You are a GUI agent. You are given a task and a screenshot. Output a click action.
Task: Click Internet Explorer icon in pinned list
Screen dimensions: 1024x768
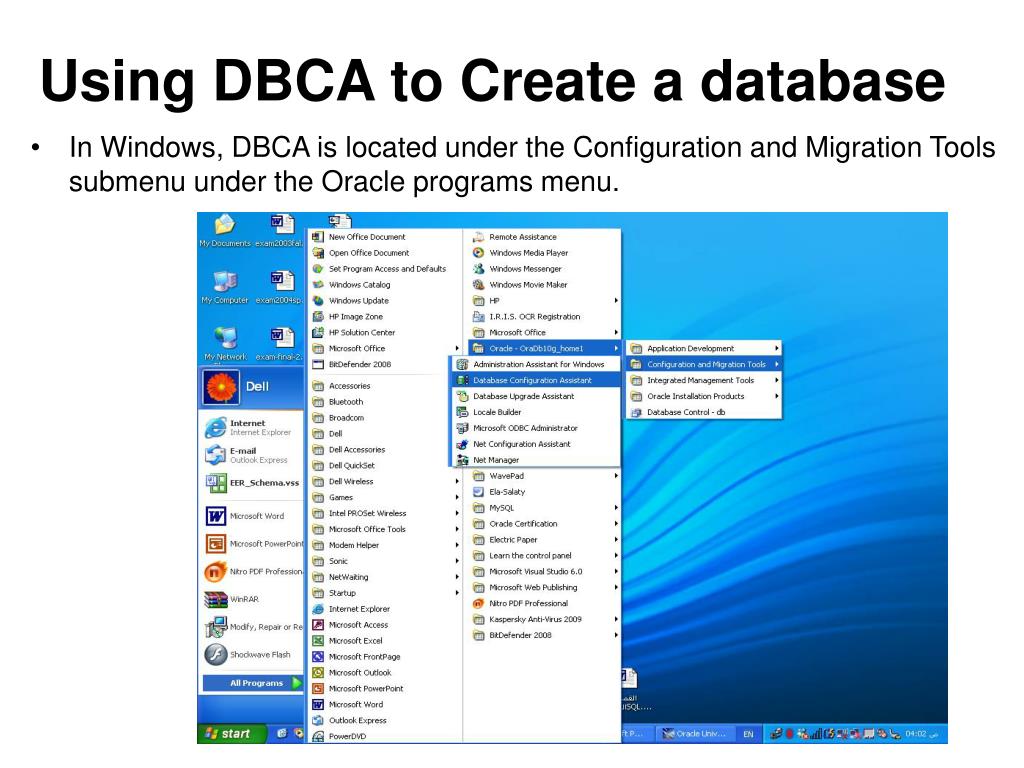[215, 428]
